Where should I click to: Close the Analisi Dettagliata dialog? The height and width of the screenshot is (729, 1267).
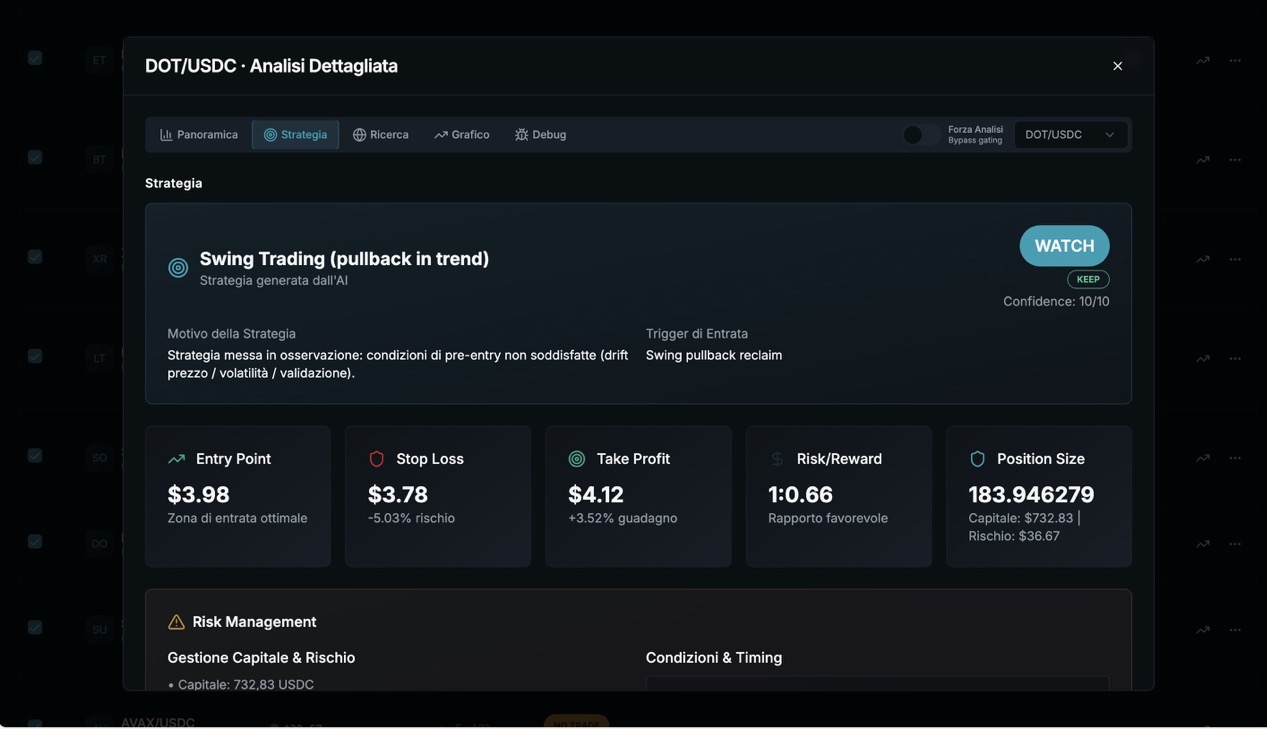tap(1118, 66)
